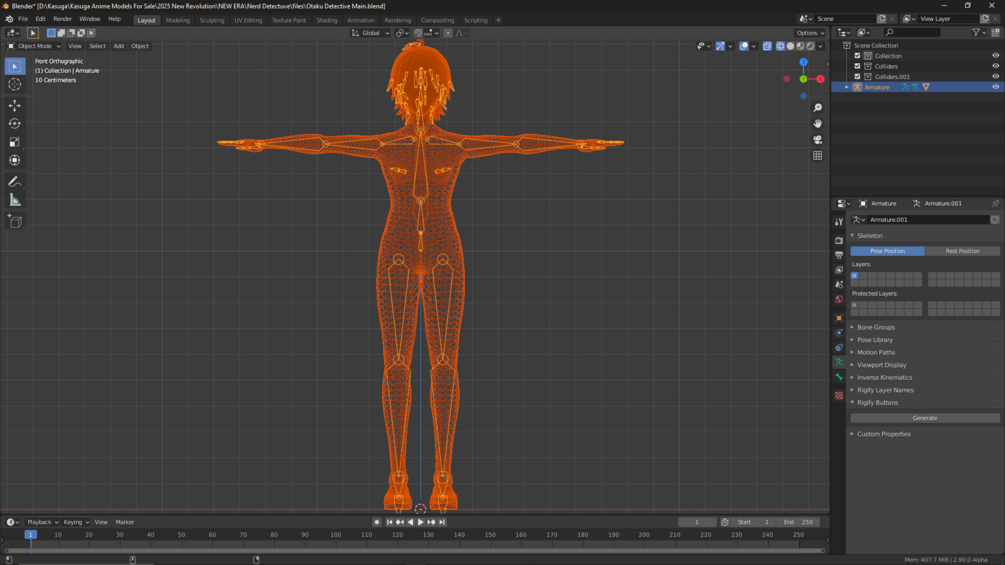Uncheck the Colliders collection checkbox
This screenshot has height=565, width=1005.
click(x=857, y=66)
